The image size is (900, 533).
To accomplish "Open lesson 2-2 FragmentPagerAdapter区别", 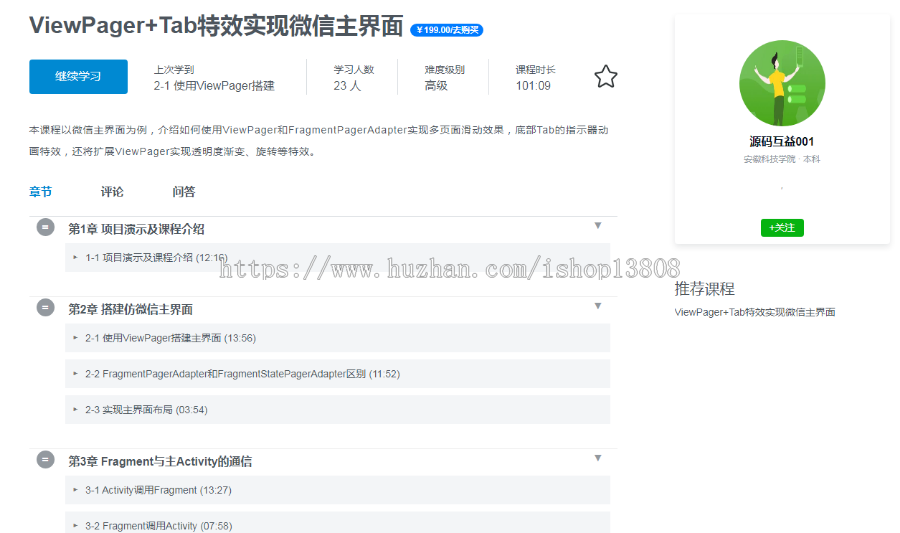I will click(338, 374).
